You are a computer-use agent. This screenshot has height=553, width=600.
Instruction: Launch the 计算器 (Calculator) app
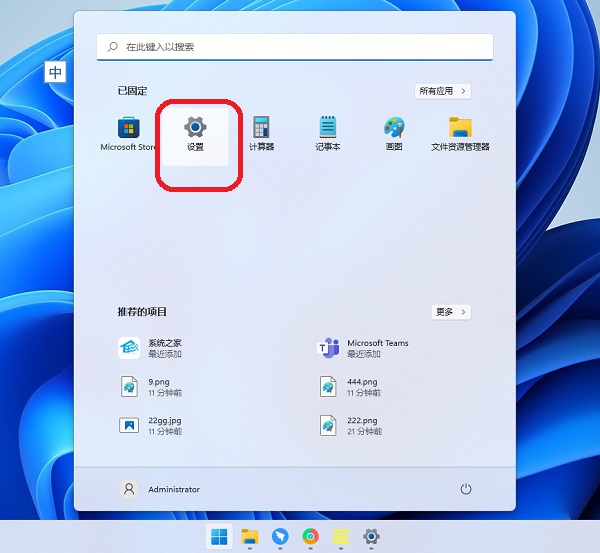click(261, 133)
